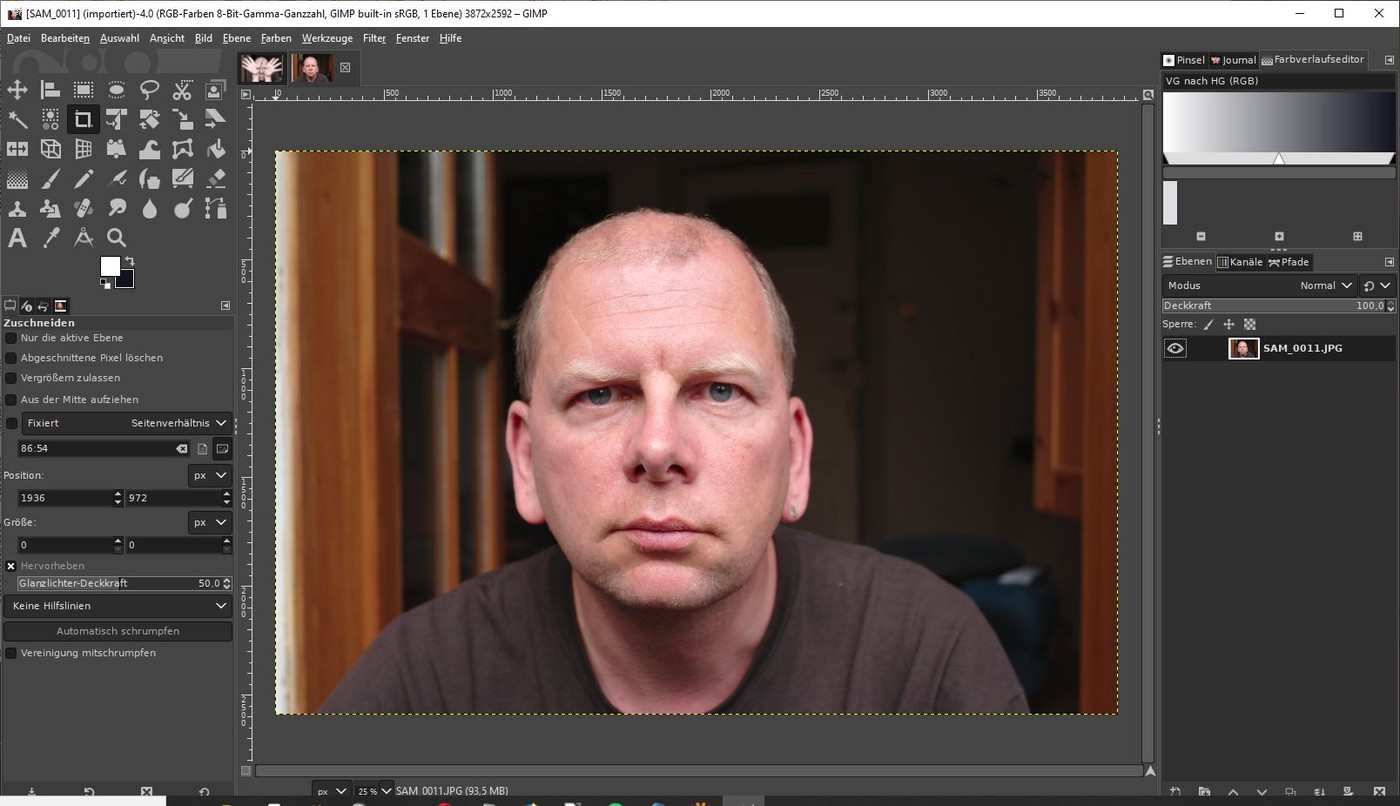The width and height of the screenshot is (1400, 806).
Task: Swap foreground and background colors
Action: (128, 262)
